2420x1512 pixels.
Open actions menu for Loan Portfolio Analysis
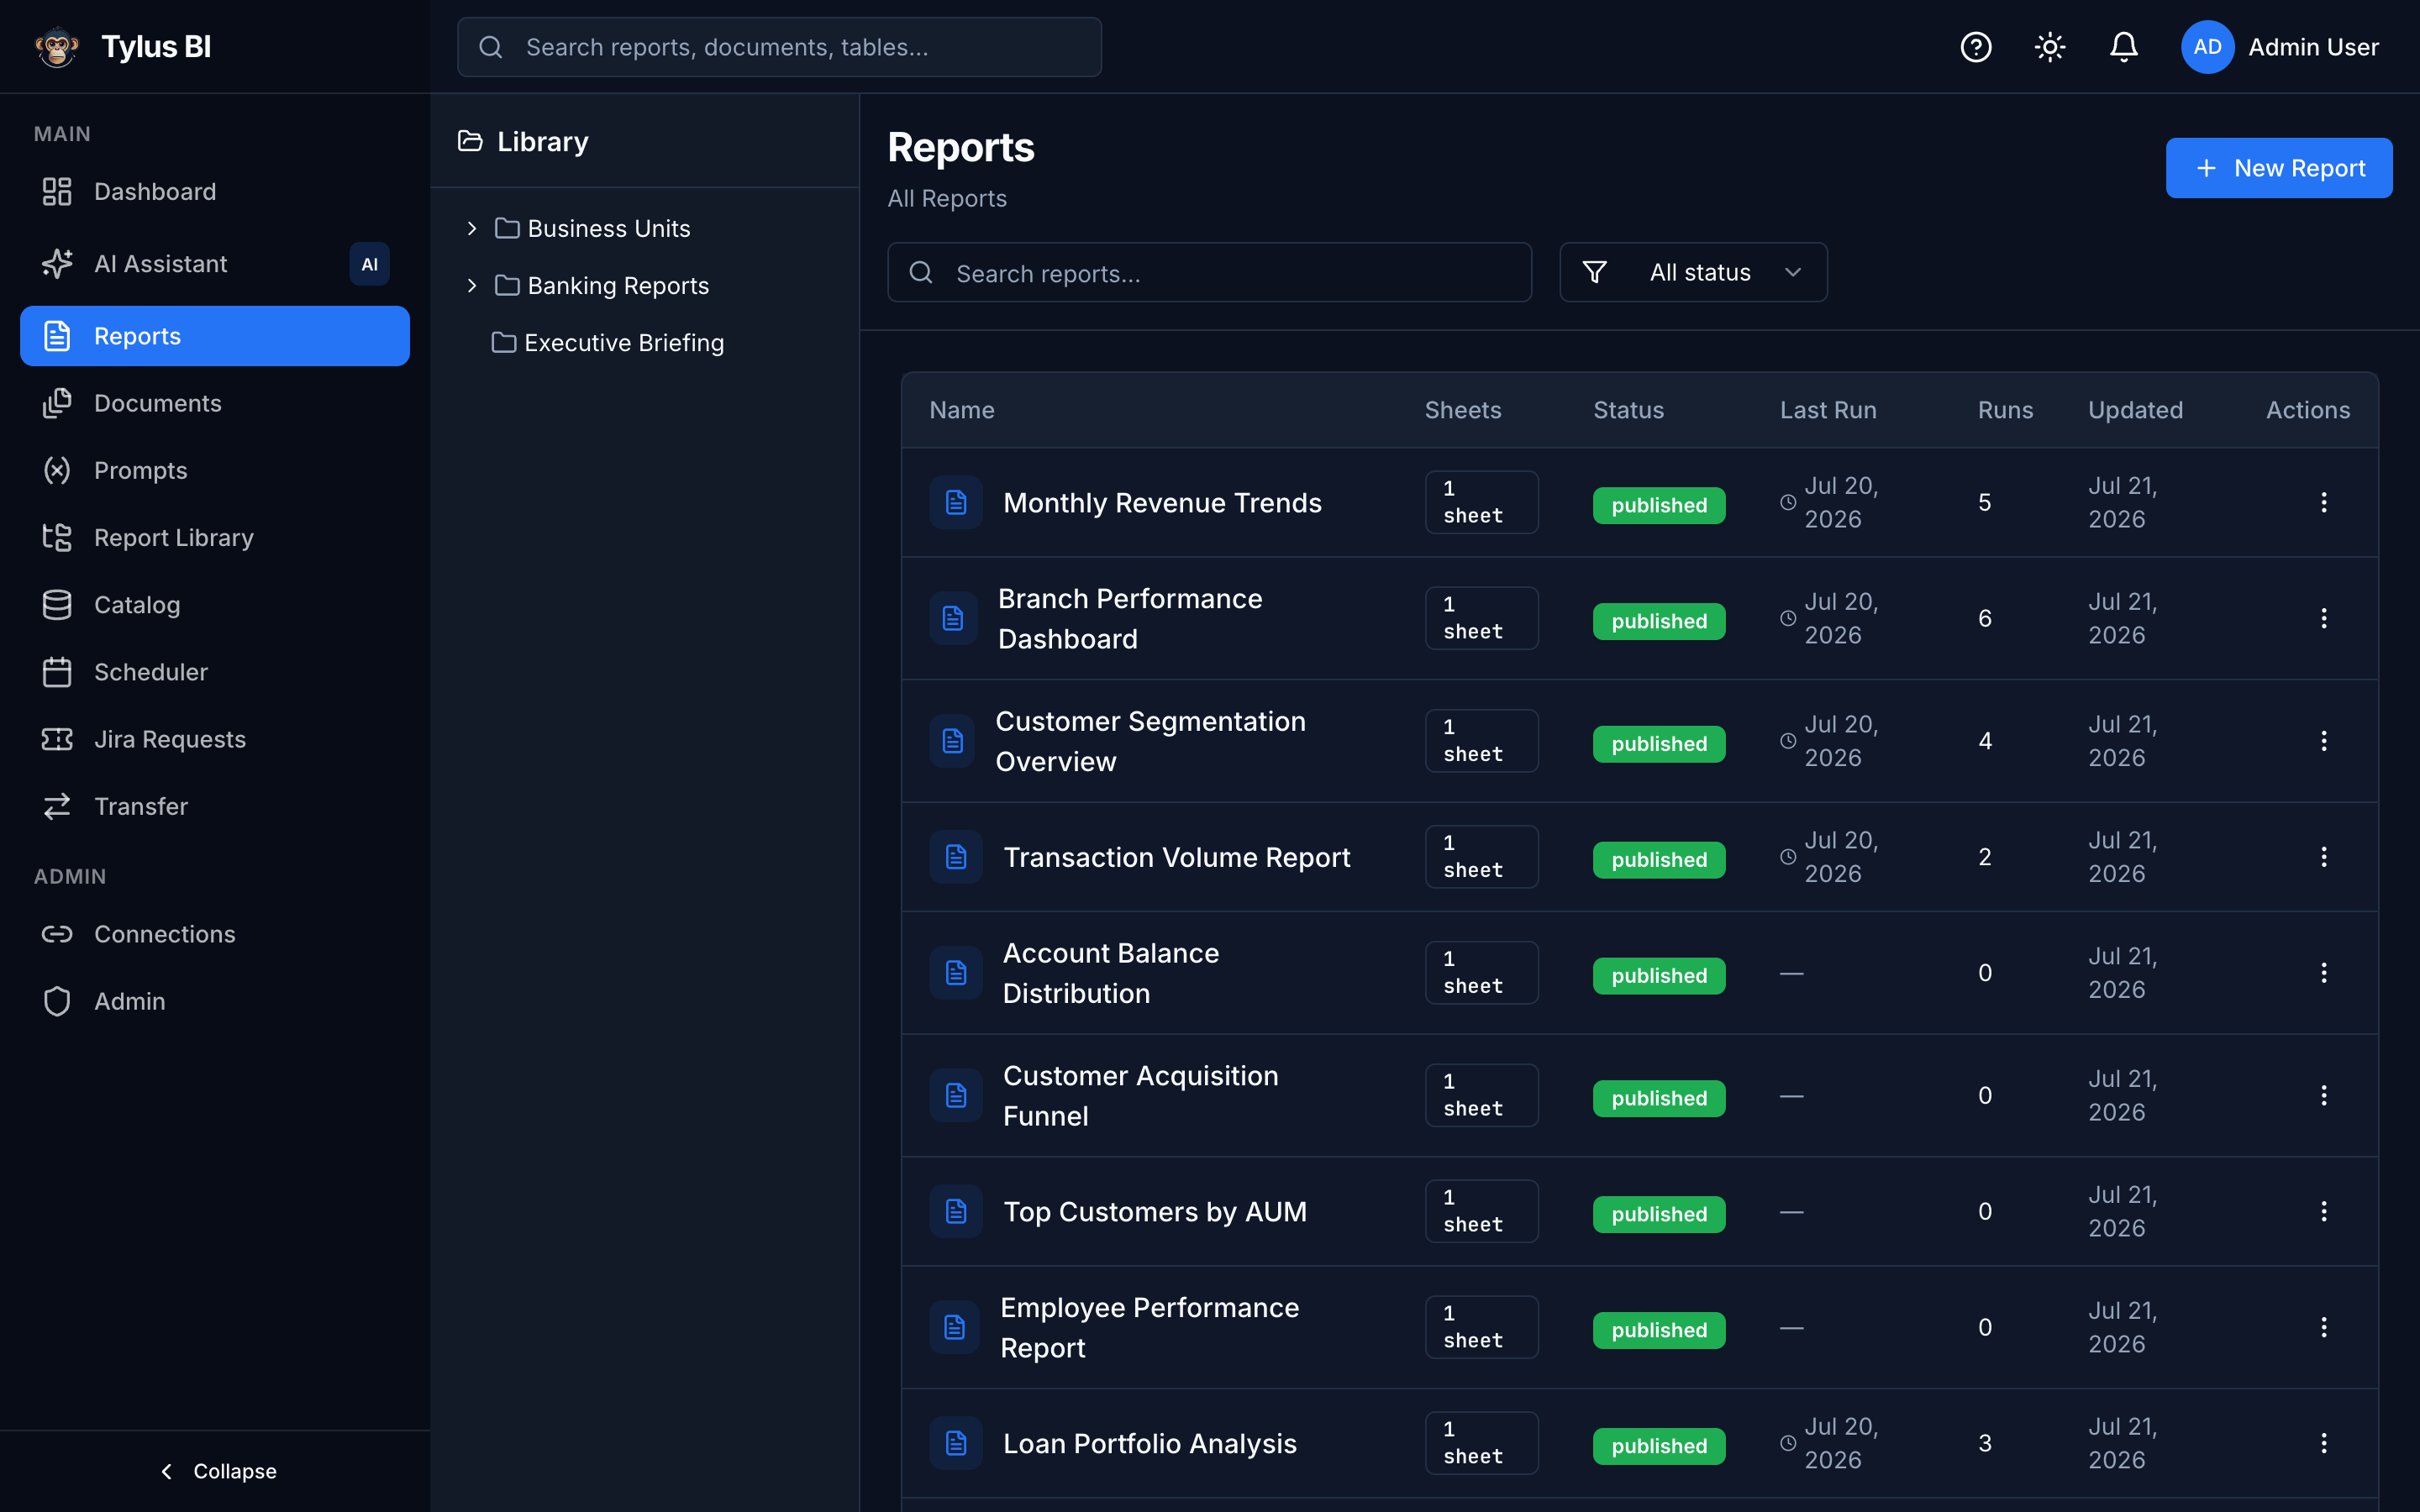2323,1443
